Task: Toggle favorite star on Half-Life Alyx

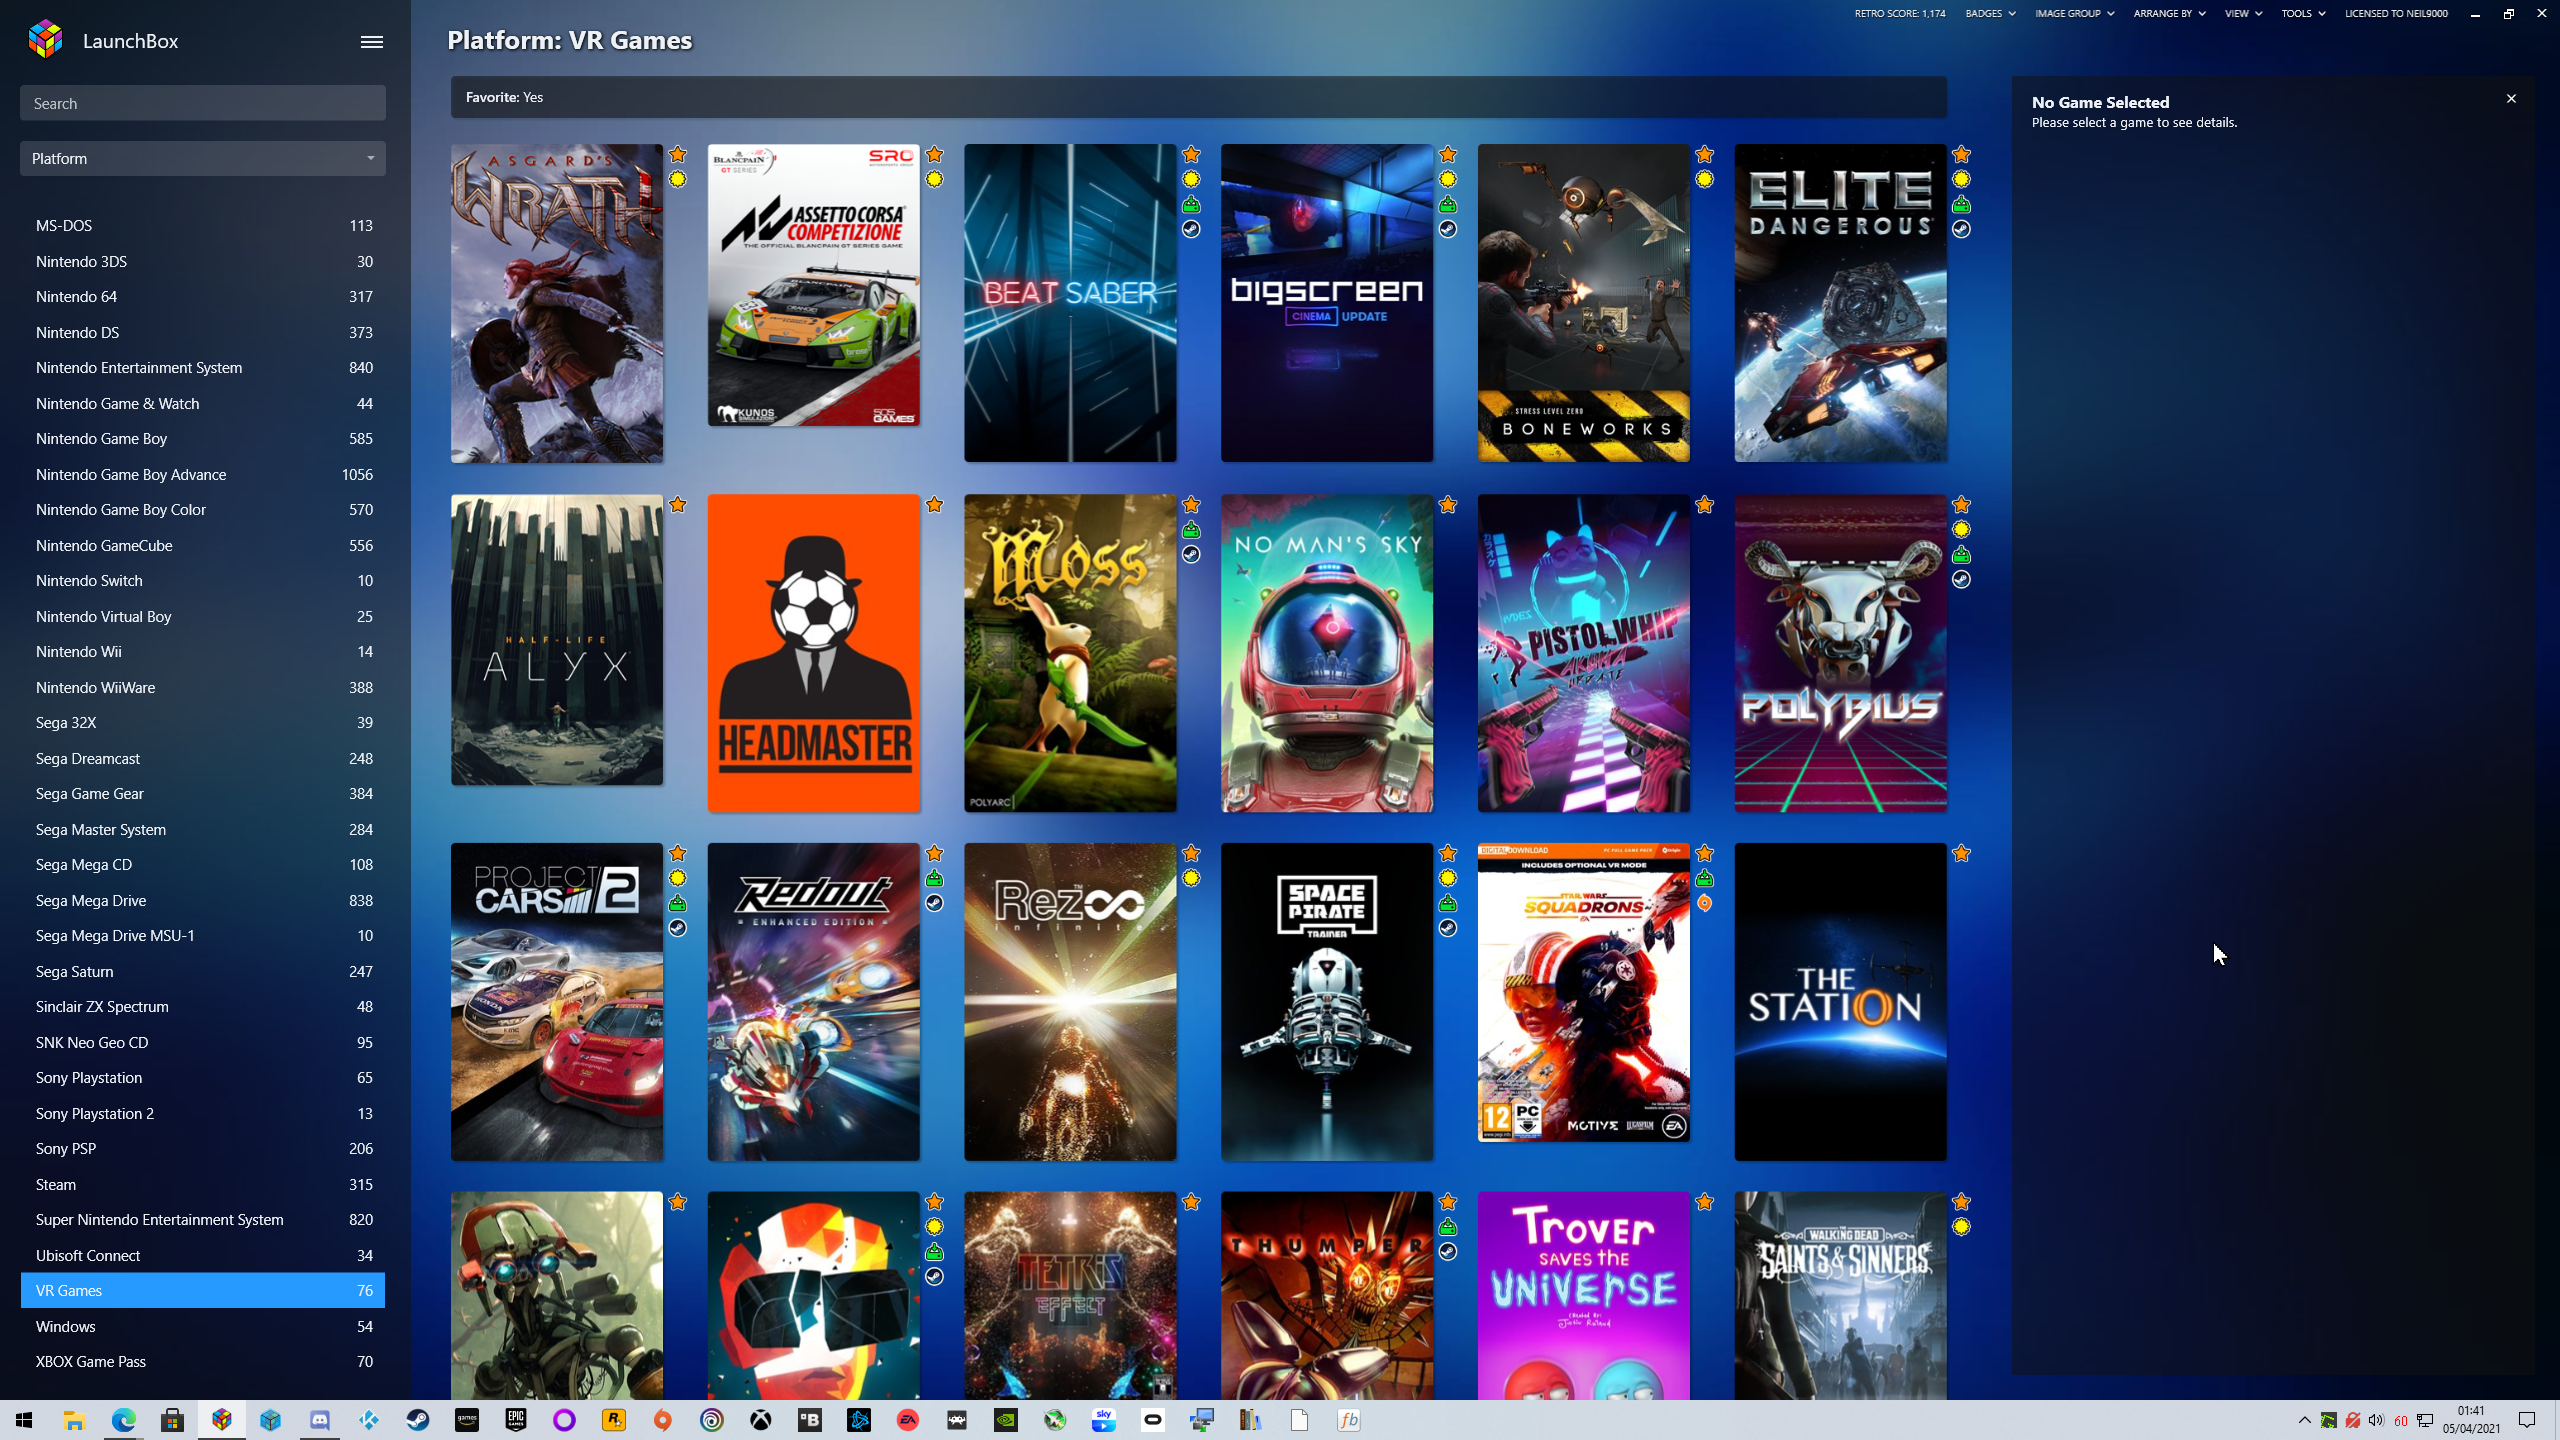Action: click(x=678, y=504)
